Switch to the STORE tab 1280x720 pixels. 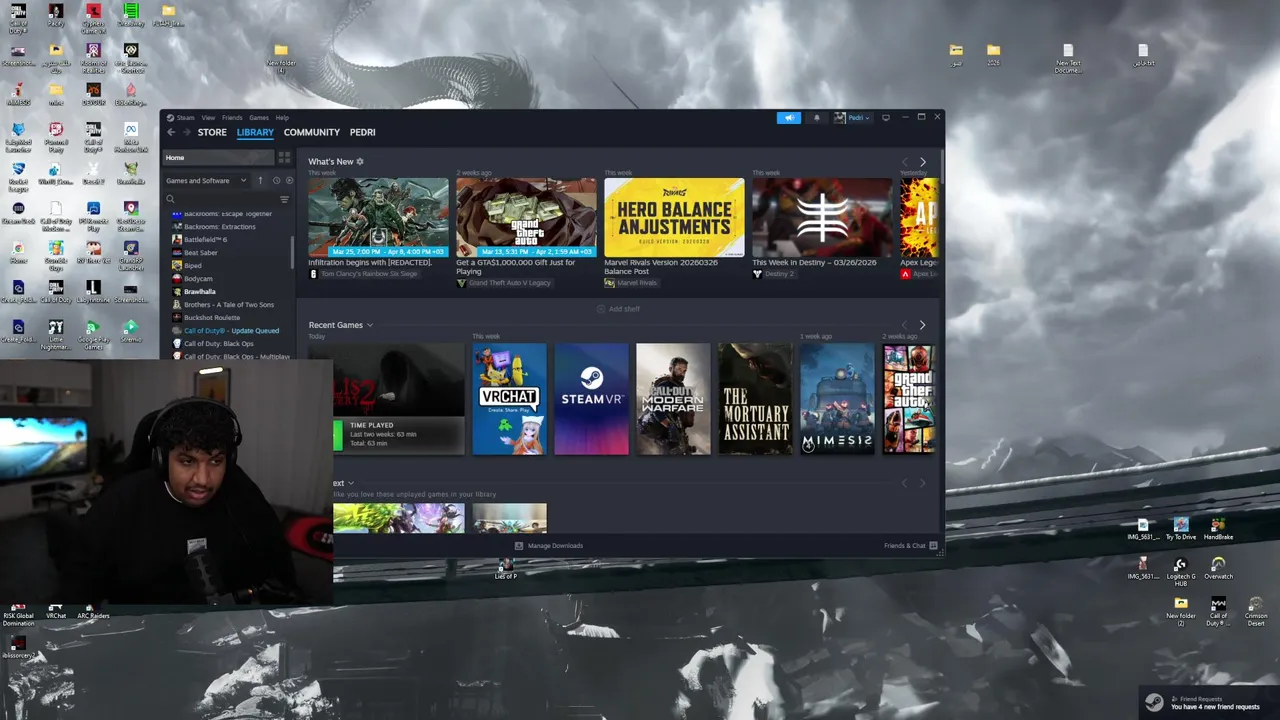pyautogui.click(x=212, y=132)
